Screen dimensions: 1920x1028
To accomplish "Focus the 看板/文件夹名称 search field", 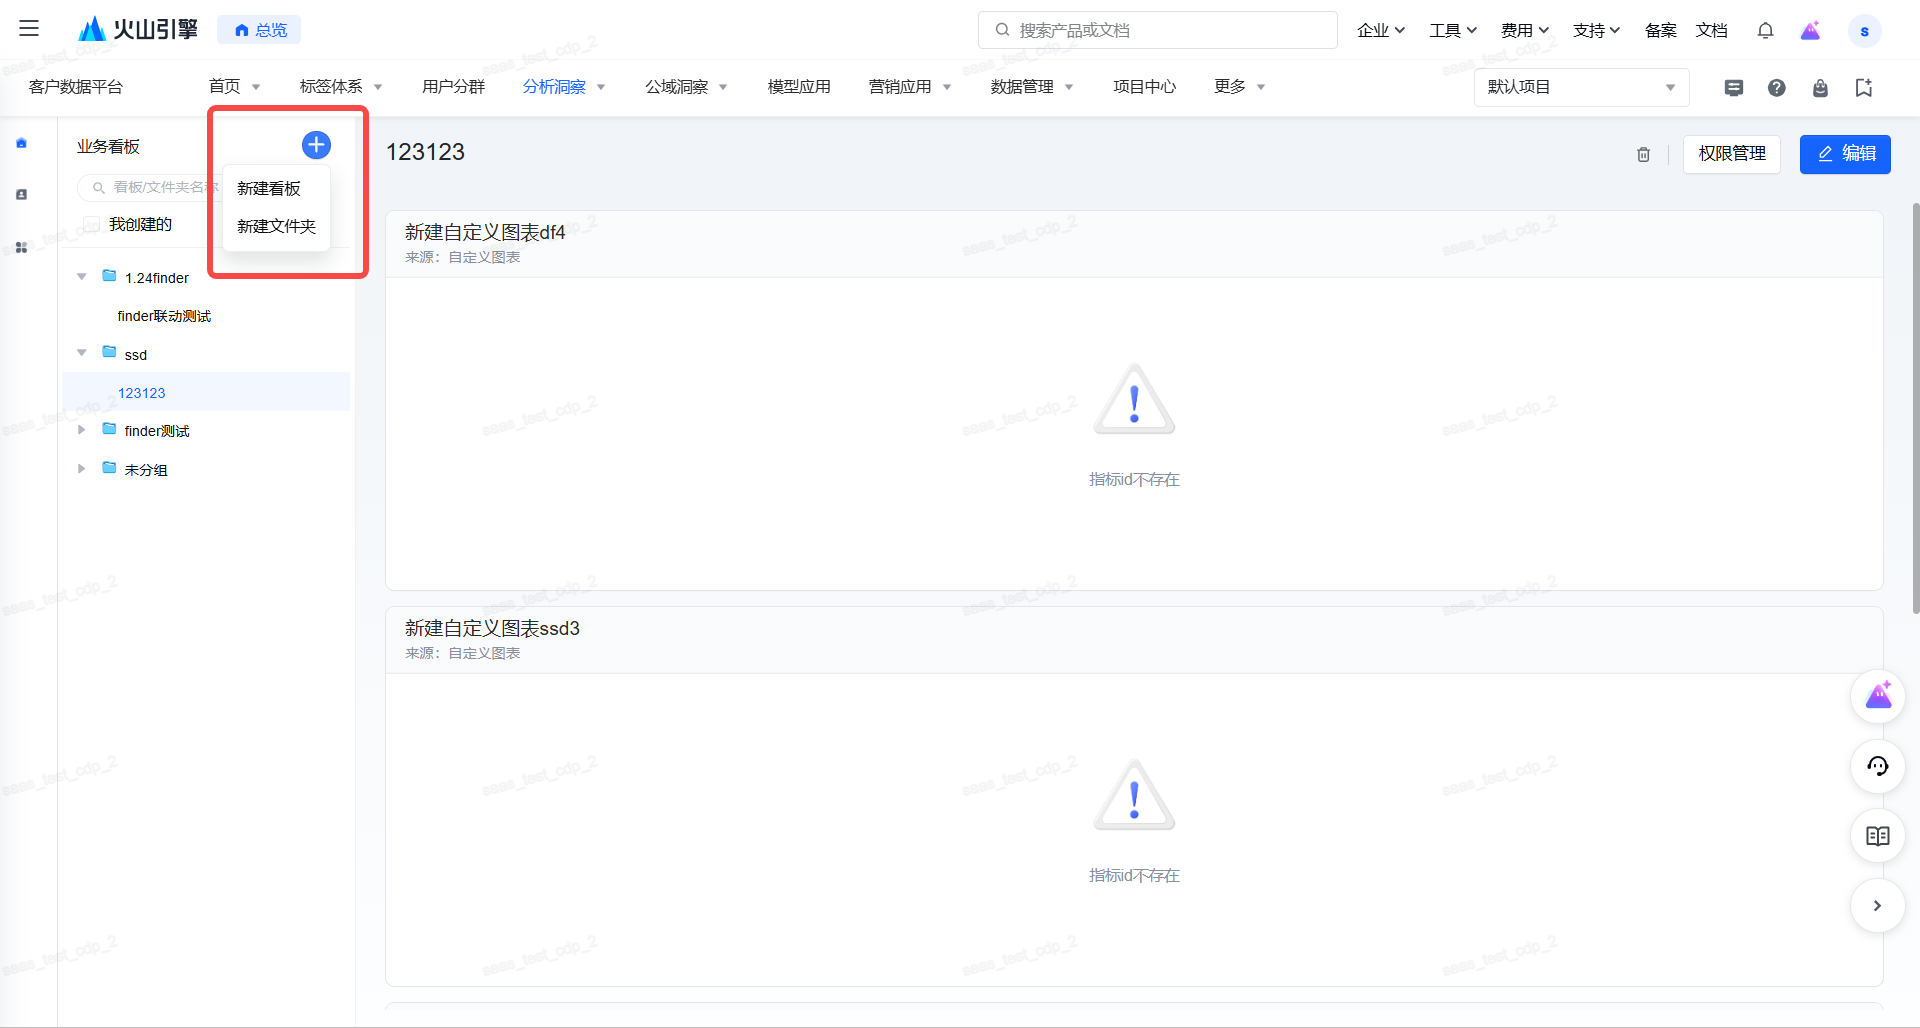I will 148,187.
